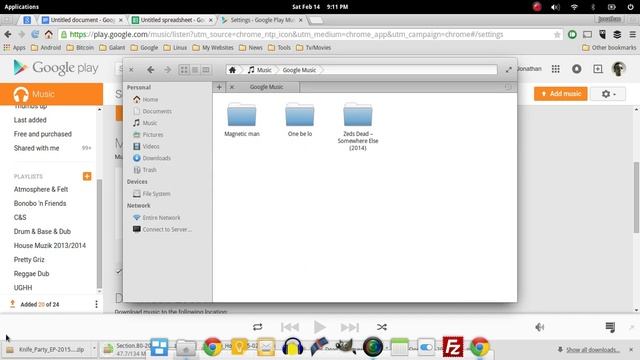Image resolution: width=640 pixels, height=360 pixels.
Task: Open the House Muzik 2013/2014 playlist
Action: 50,245
